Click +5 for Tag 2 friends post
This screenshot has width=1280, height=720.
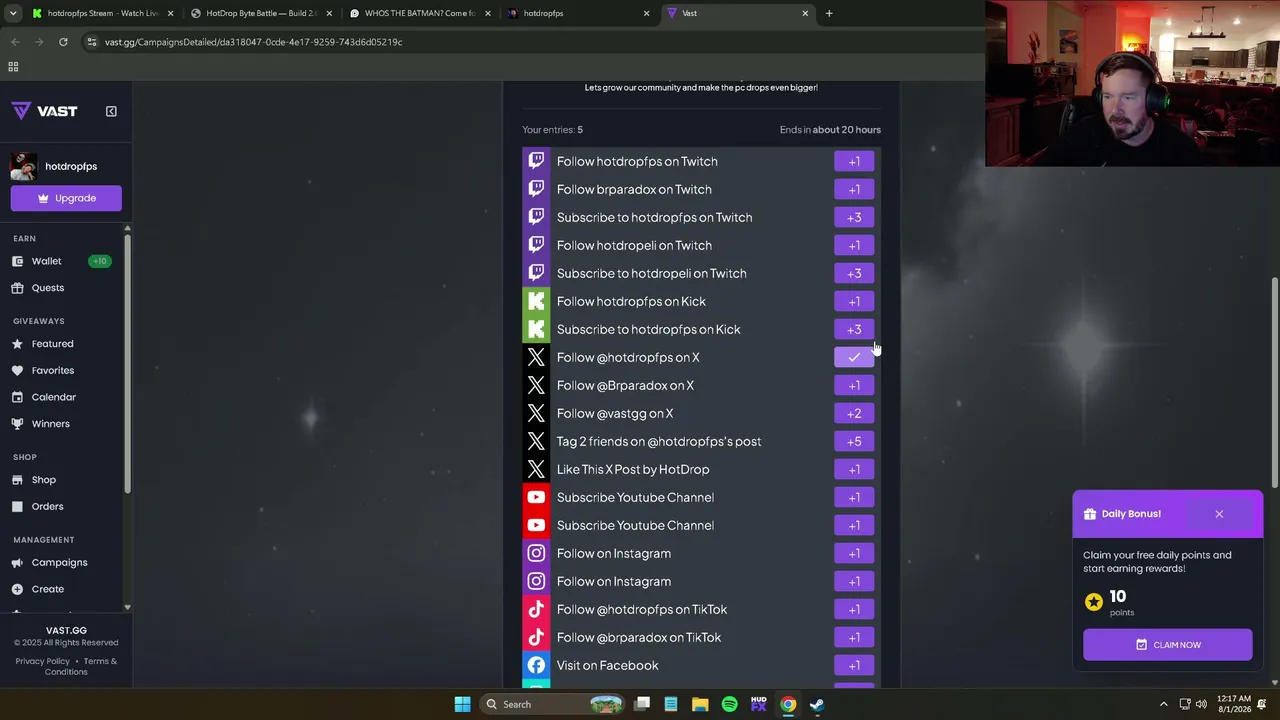tap(854, 441)
